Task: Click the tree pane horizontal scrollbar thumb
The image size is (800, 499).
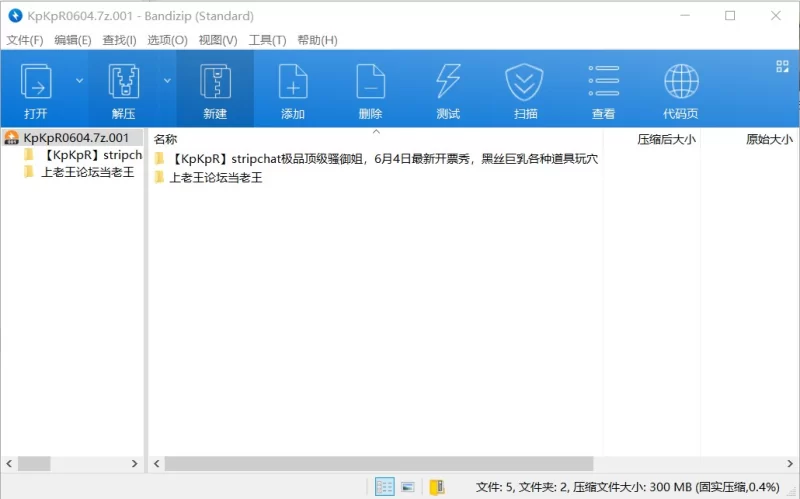Action: (34, 463)
